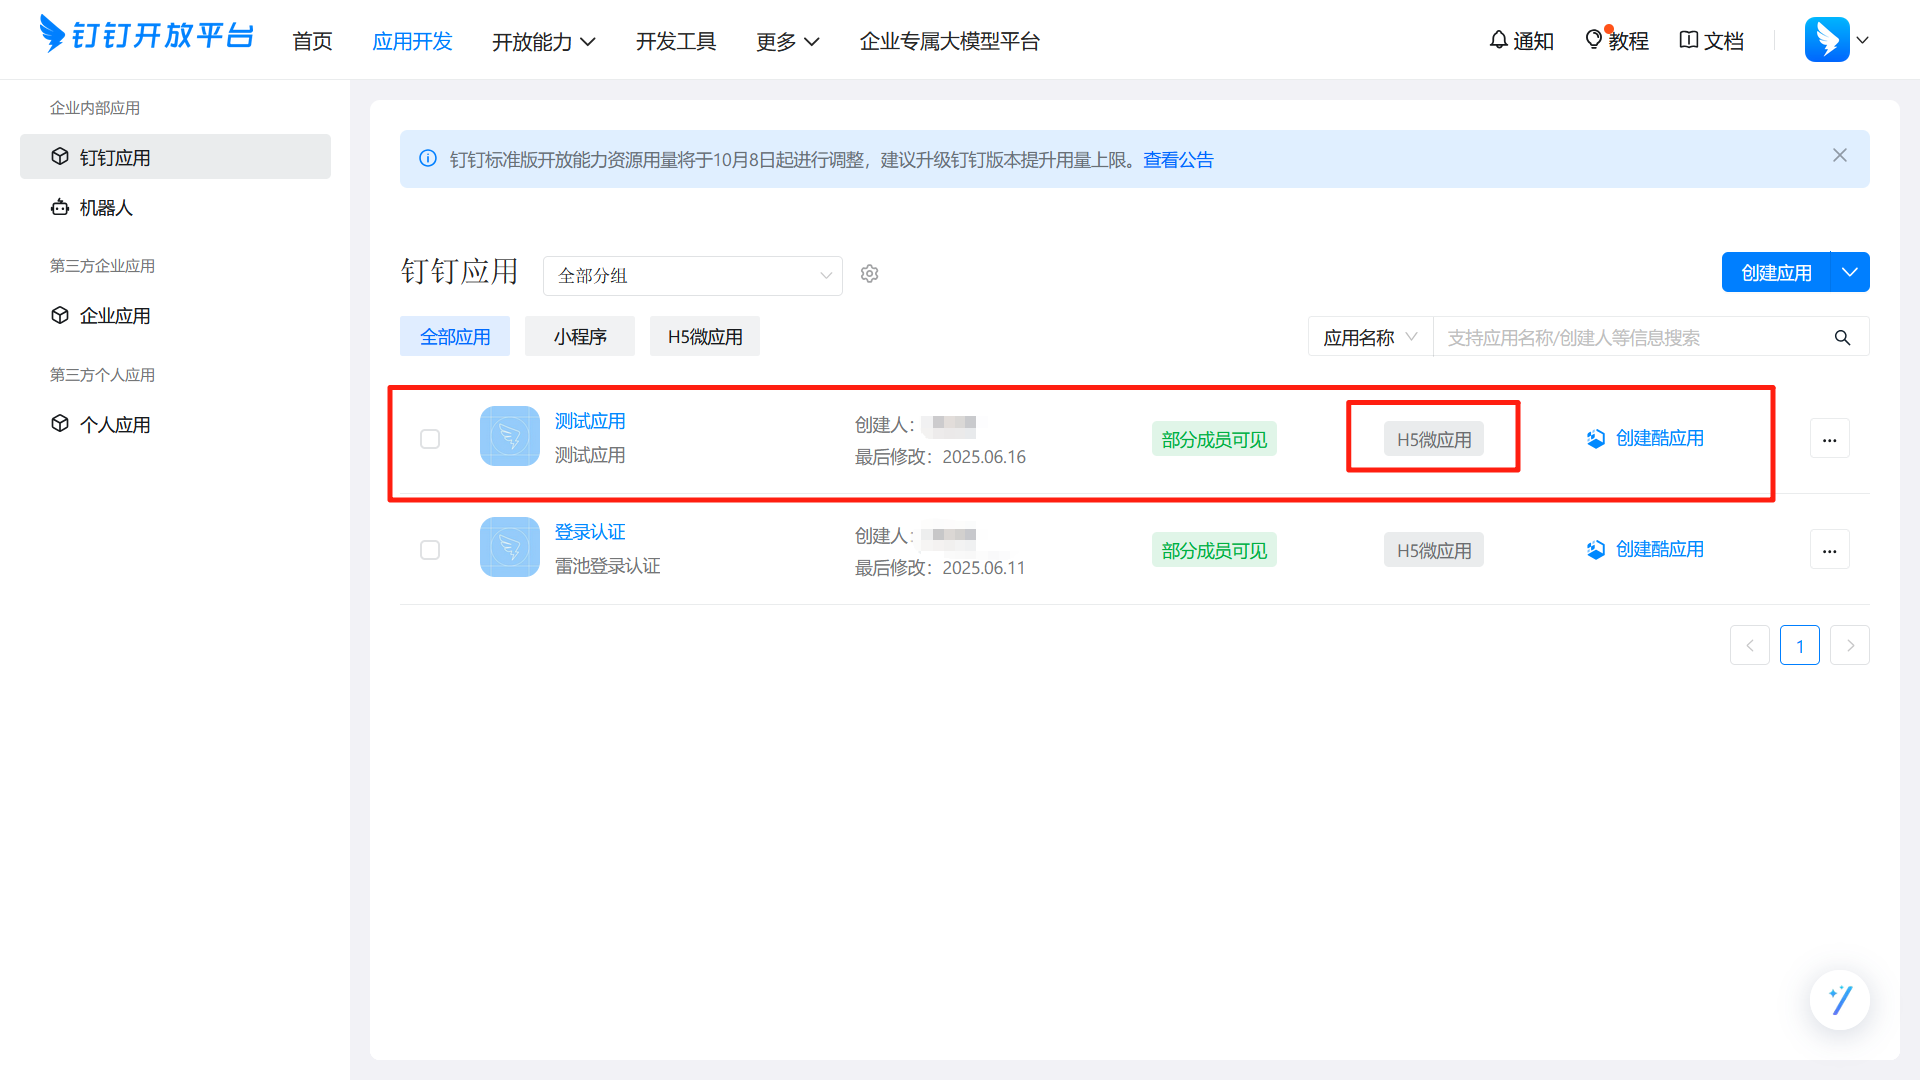Open 应用开发 in top navigation

(412, 41)
